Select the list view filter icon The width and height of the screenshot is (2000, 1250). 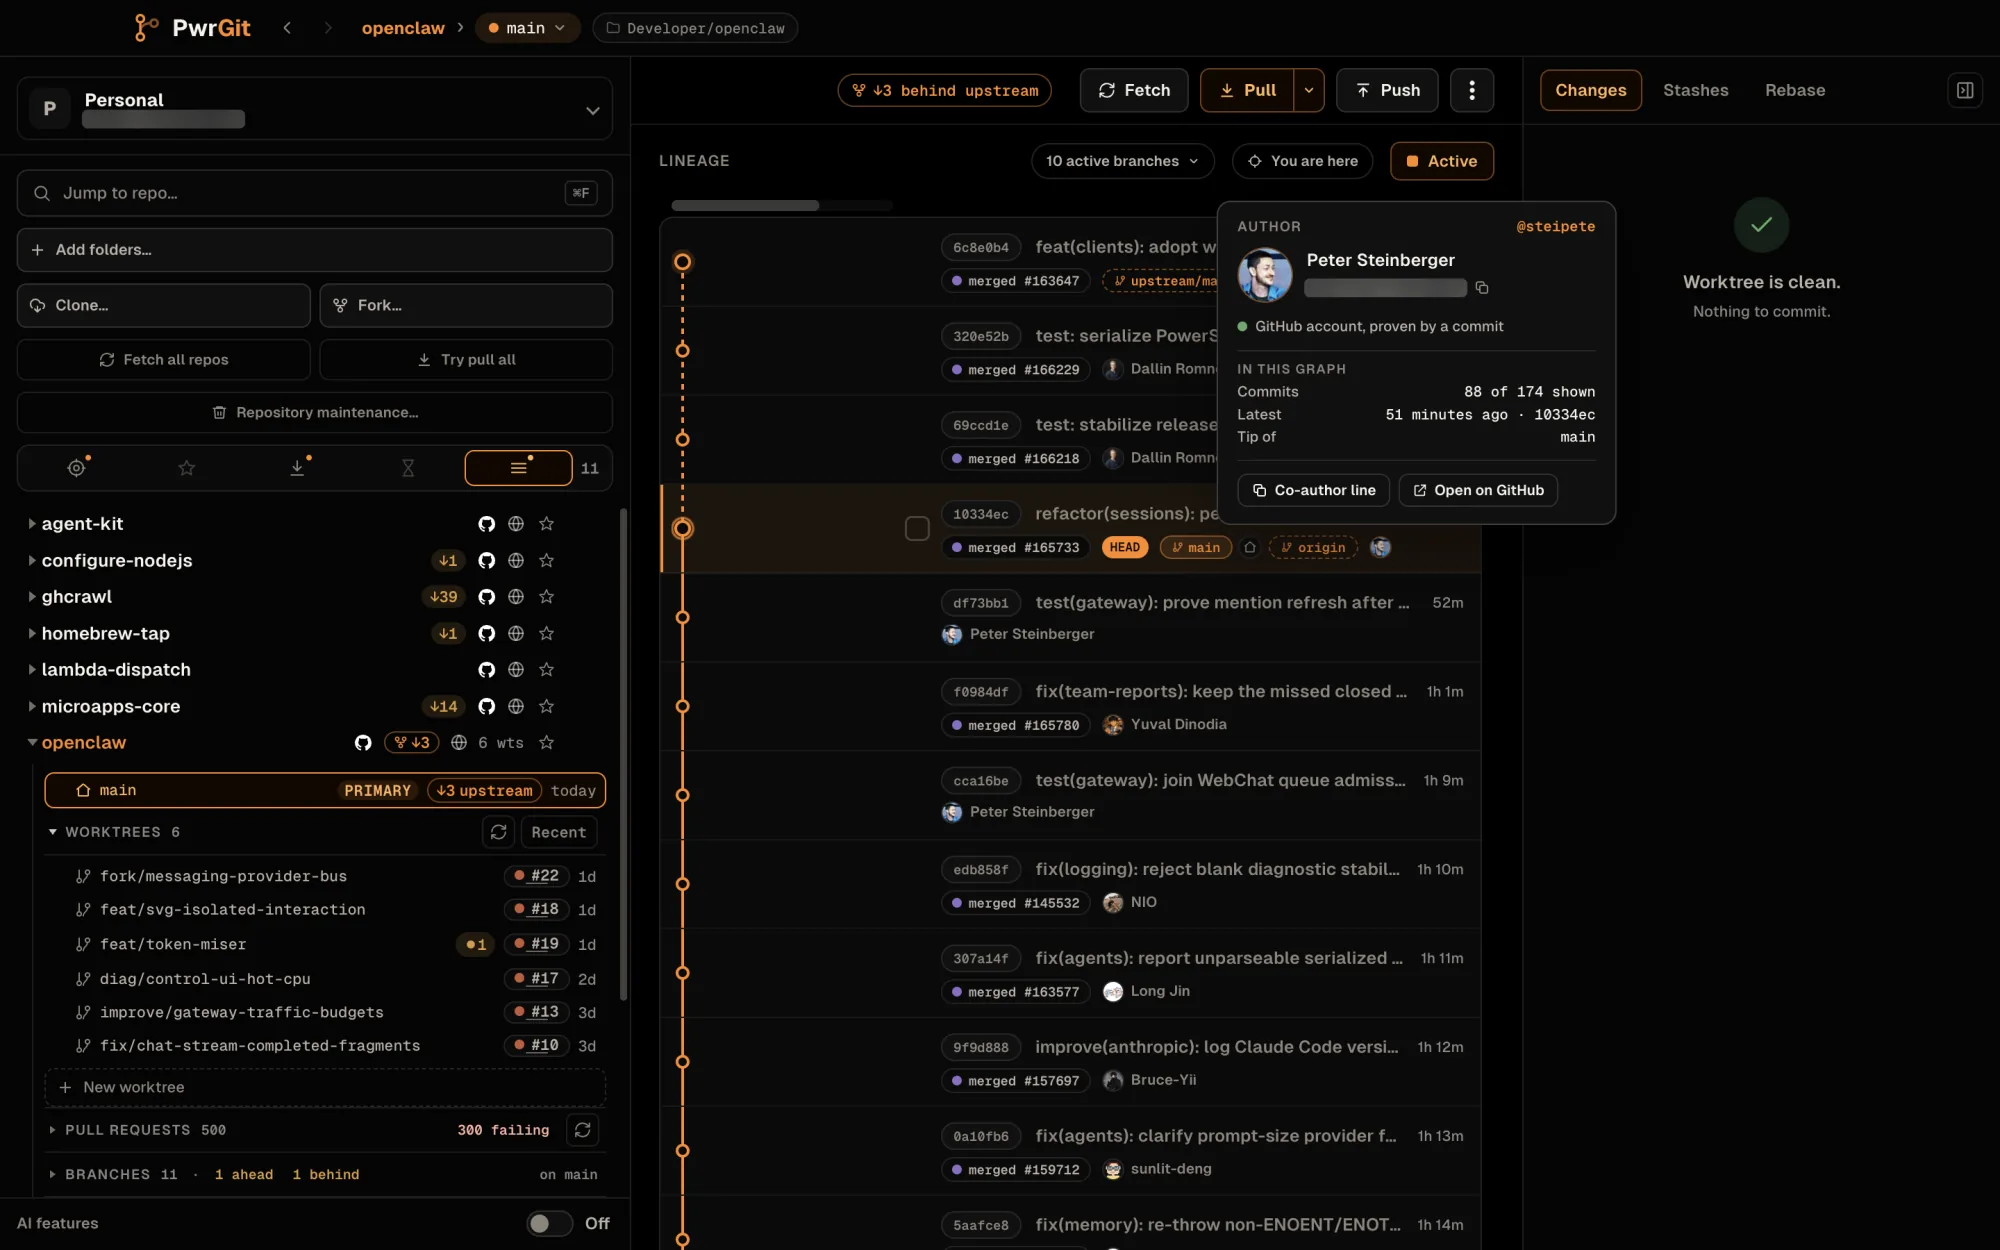point(518,468)
